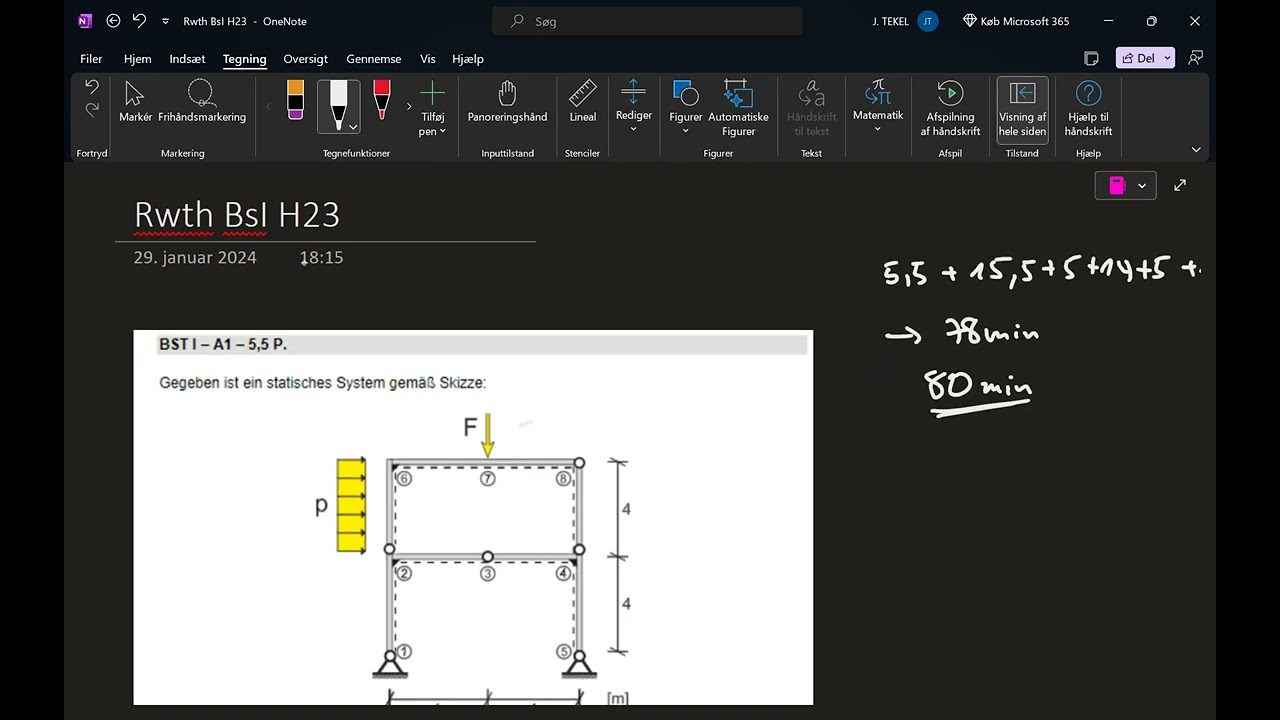Switch to the Hjem tab

point(137,59)
